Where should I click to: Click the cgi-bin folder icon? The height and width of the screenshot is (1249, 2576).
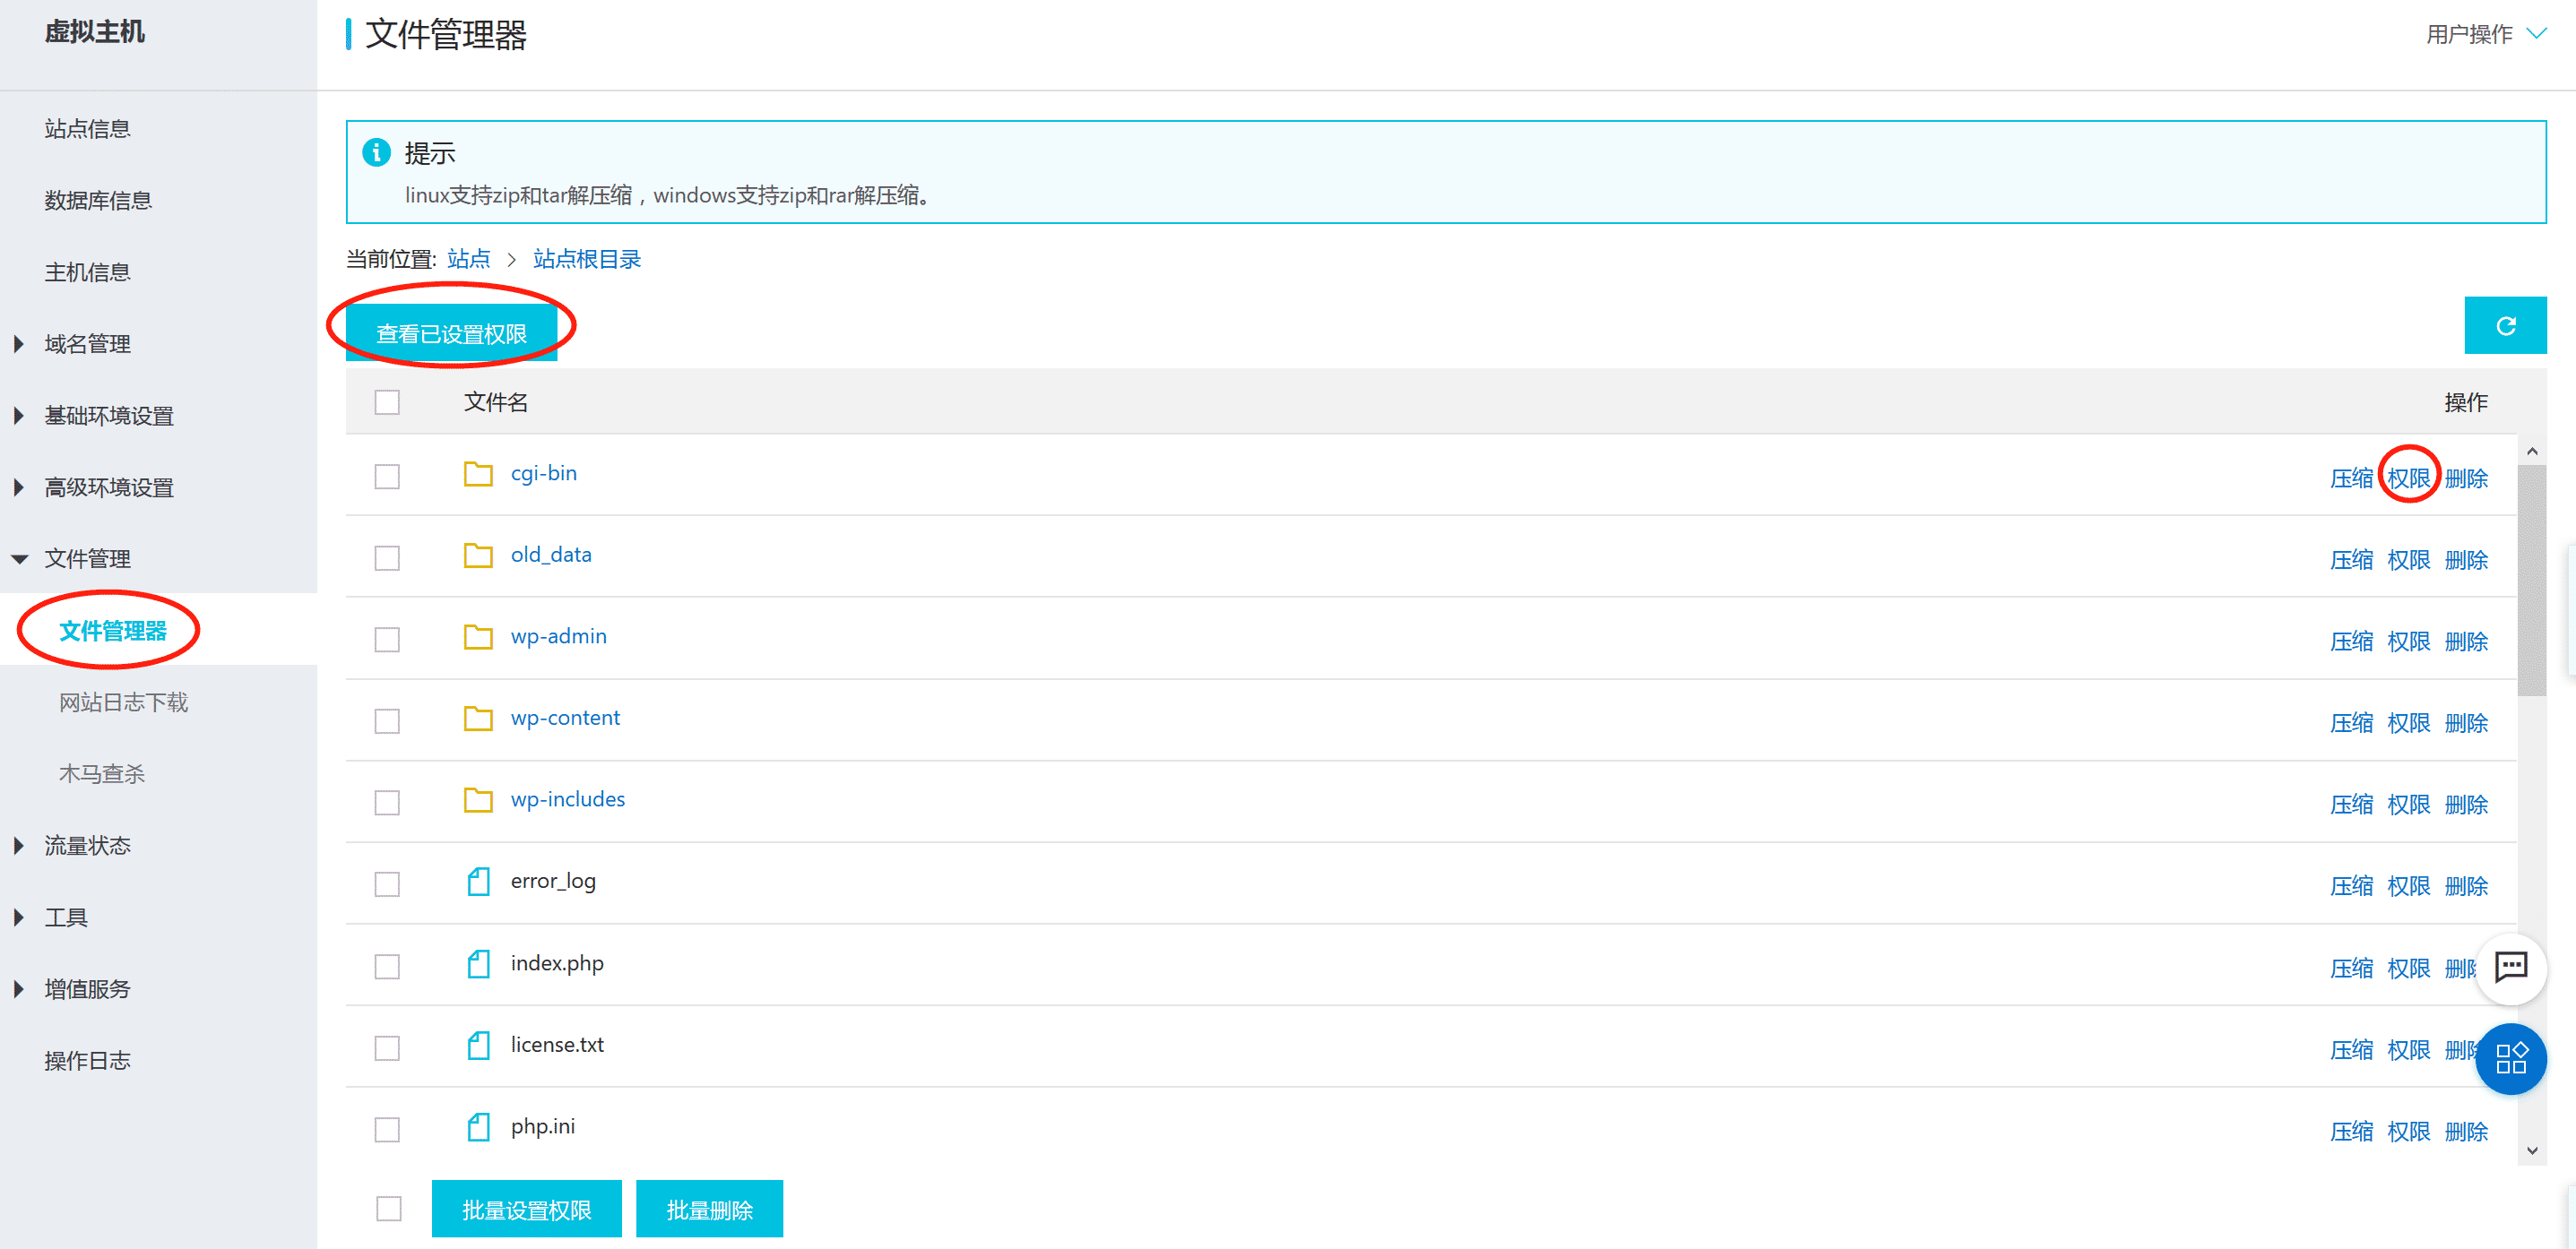click(x=478, y=474)
